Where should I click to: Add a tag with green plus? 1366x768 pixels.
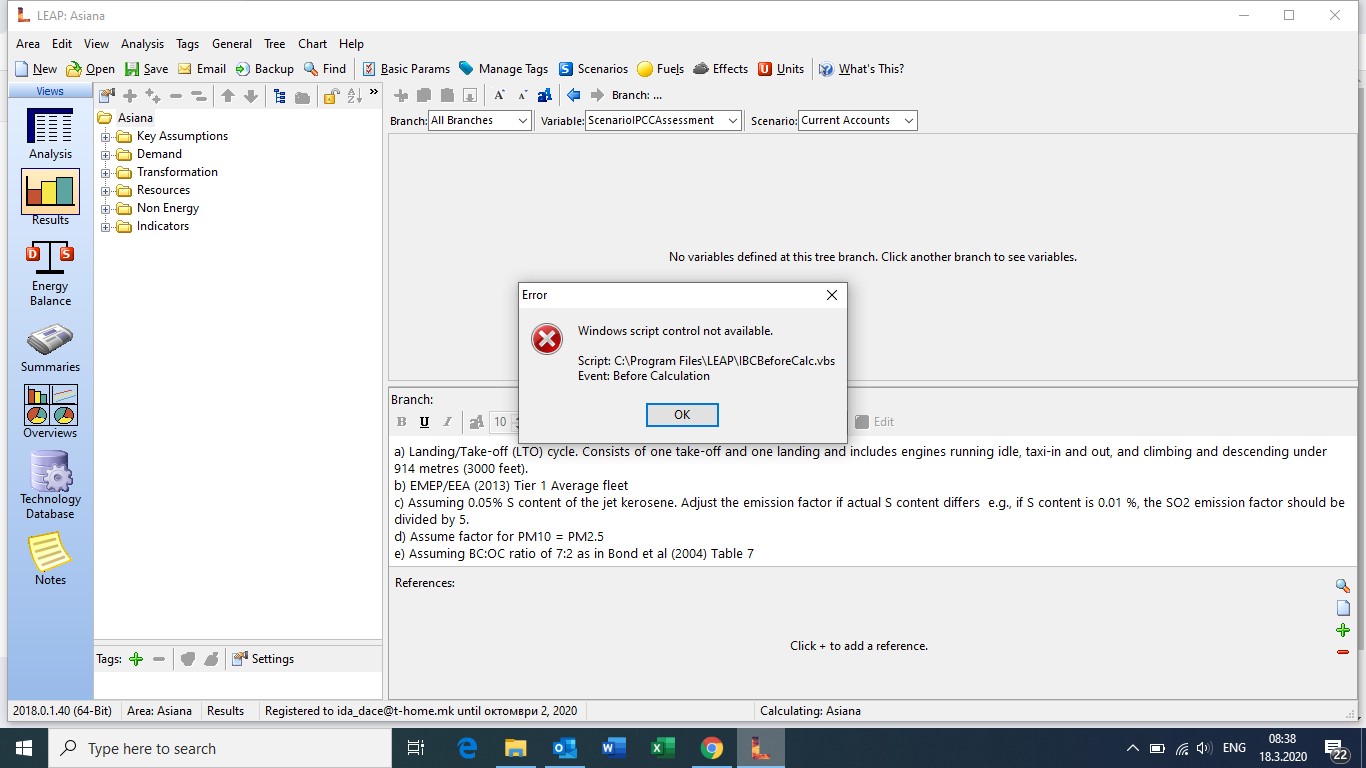[136, 659]
